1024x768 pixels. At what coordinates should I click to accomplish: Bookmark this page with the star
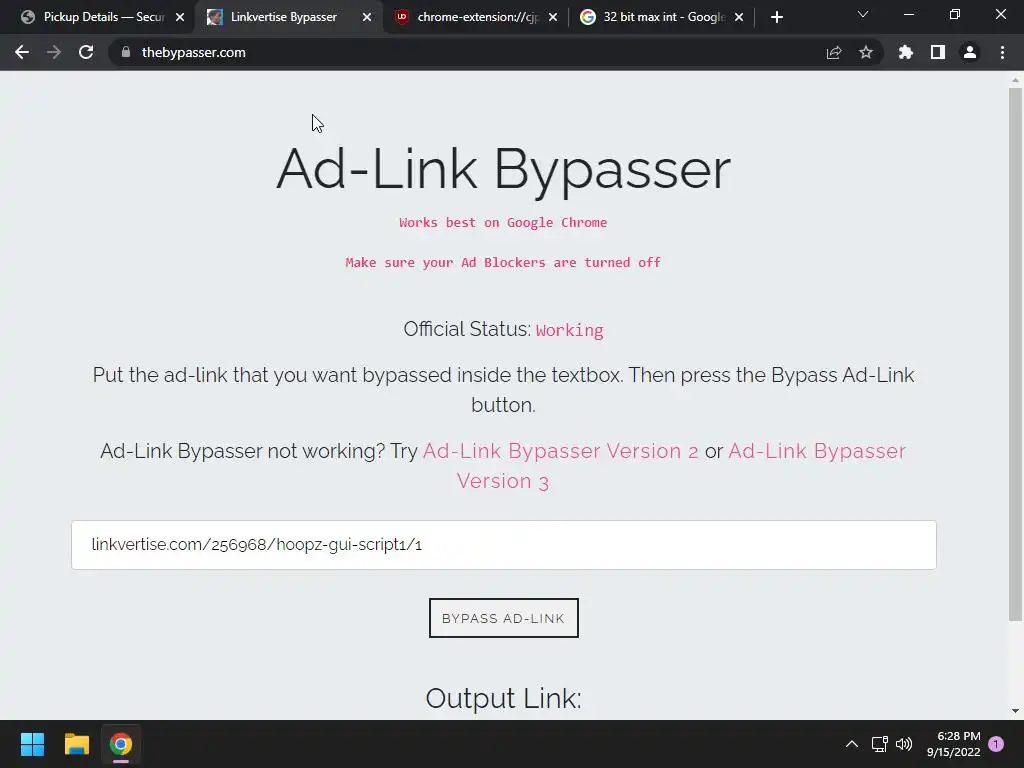coord(866,52)
